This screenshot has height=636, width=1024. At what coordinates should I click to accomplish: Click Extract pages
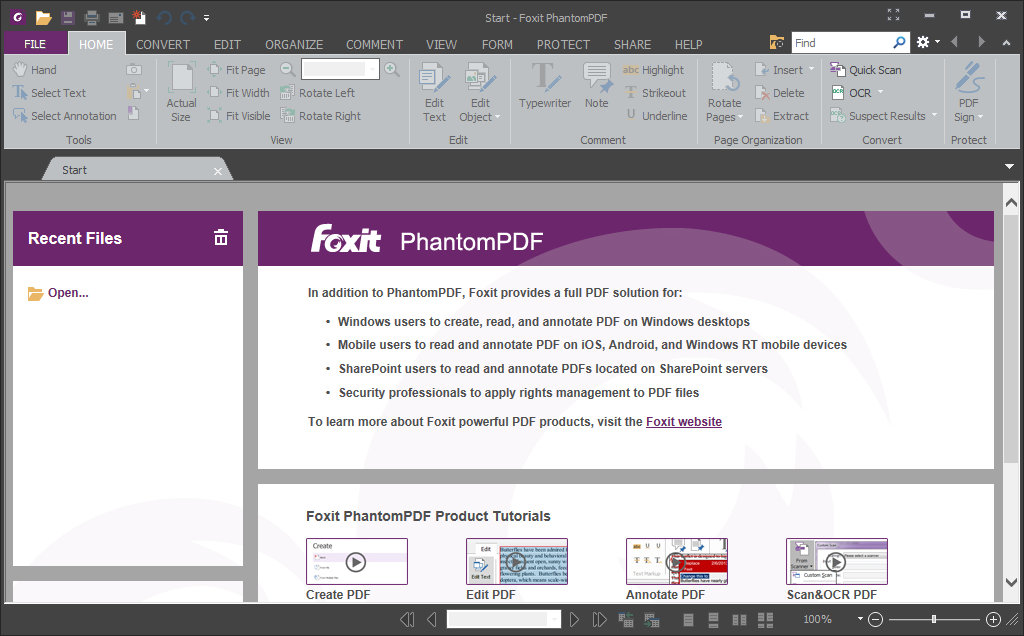click(782, 116)
